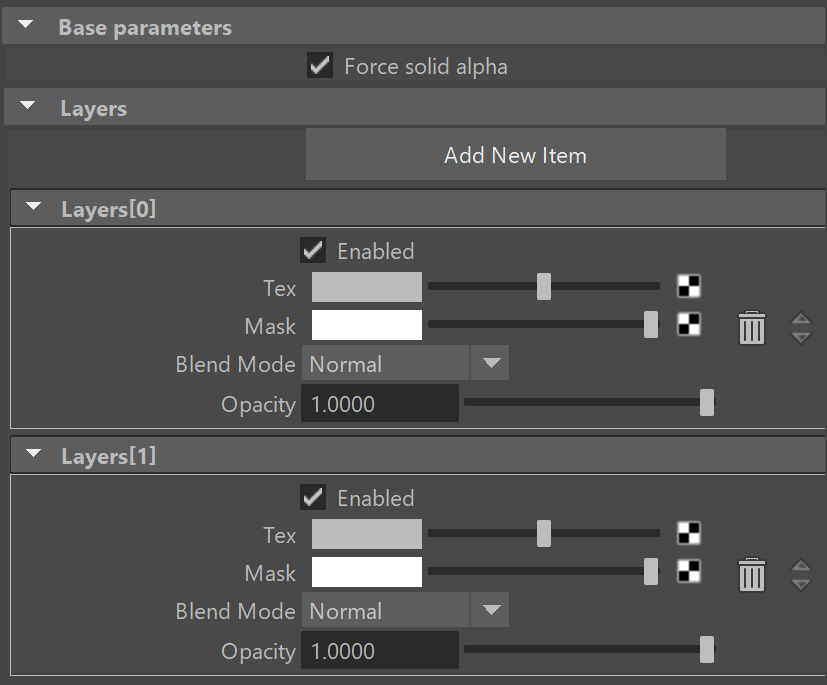Image resolution: width=827 pixels, height=685 pixels.
Task: Delete Layers[1] with its trash icon
Action: coord(752,574)
